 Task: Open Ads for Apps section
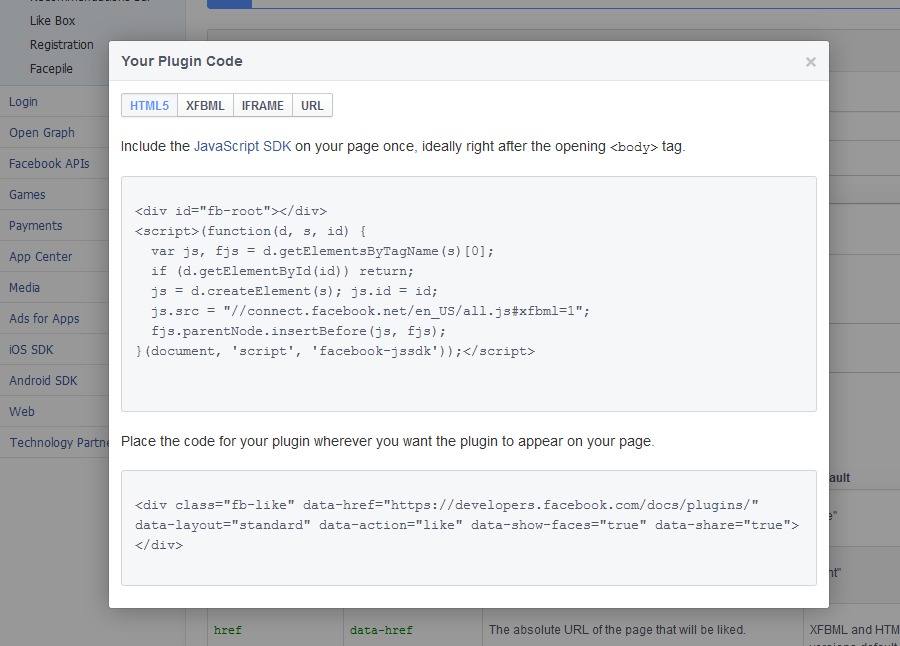(x=44, y=319)
